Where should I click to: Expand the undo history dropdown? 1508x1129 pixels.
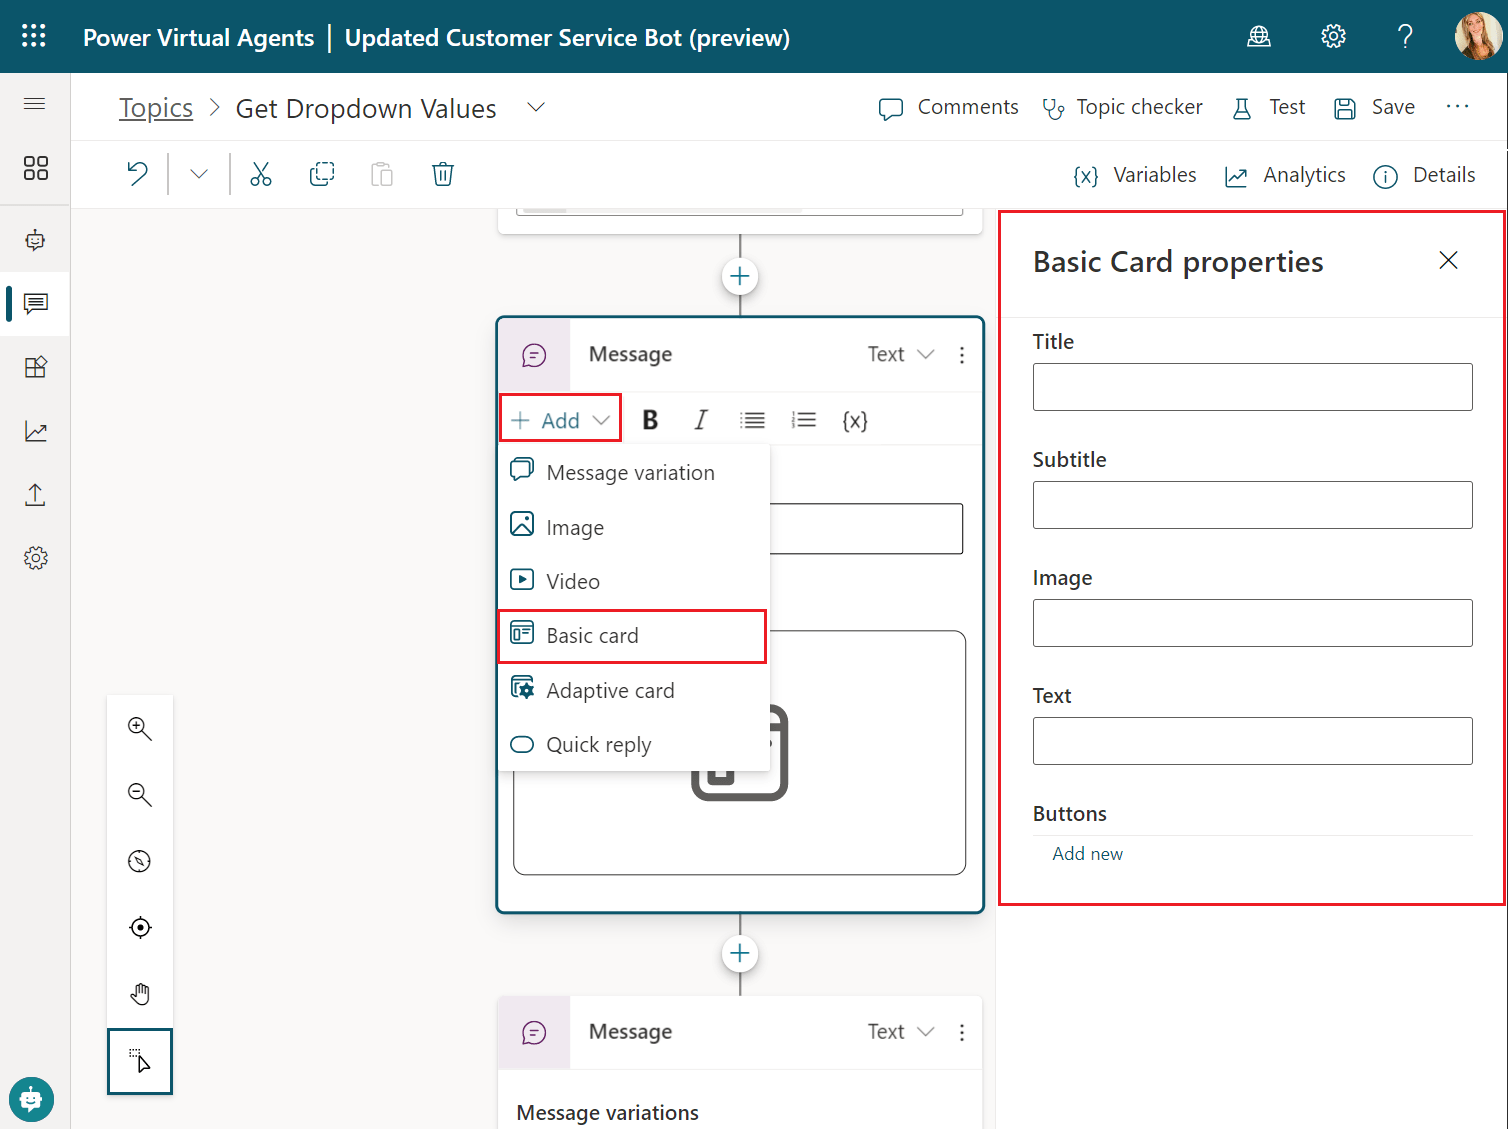click(199, 174)
